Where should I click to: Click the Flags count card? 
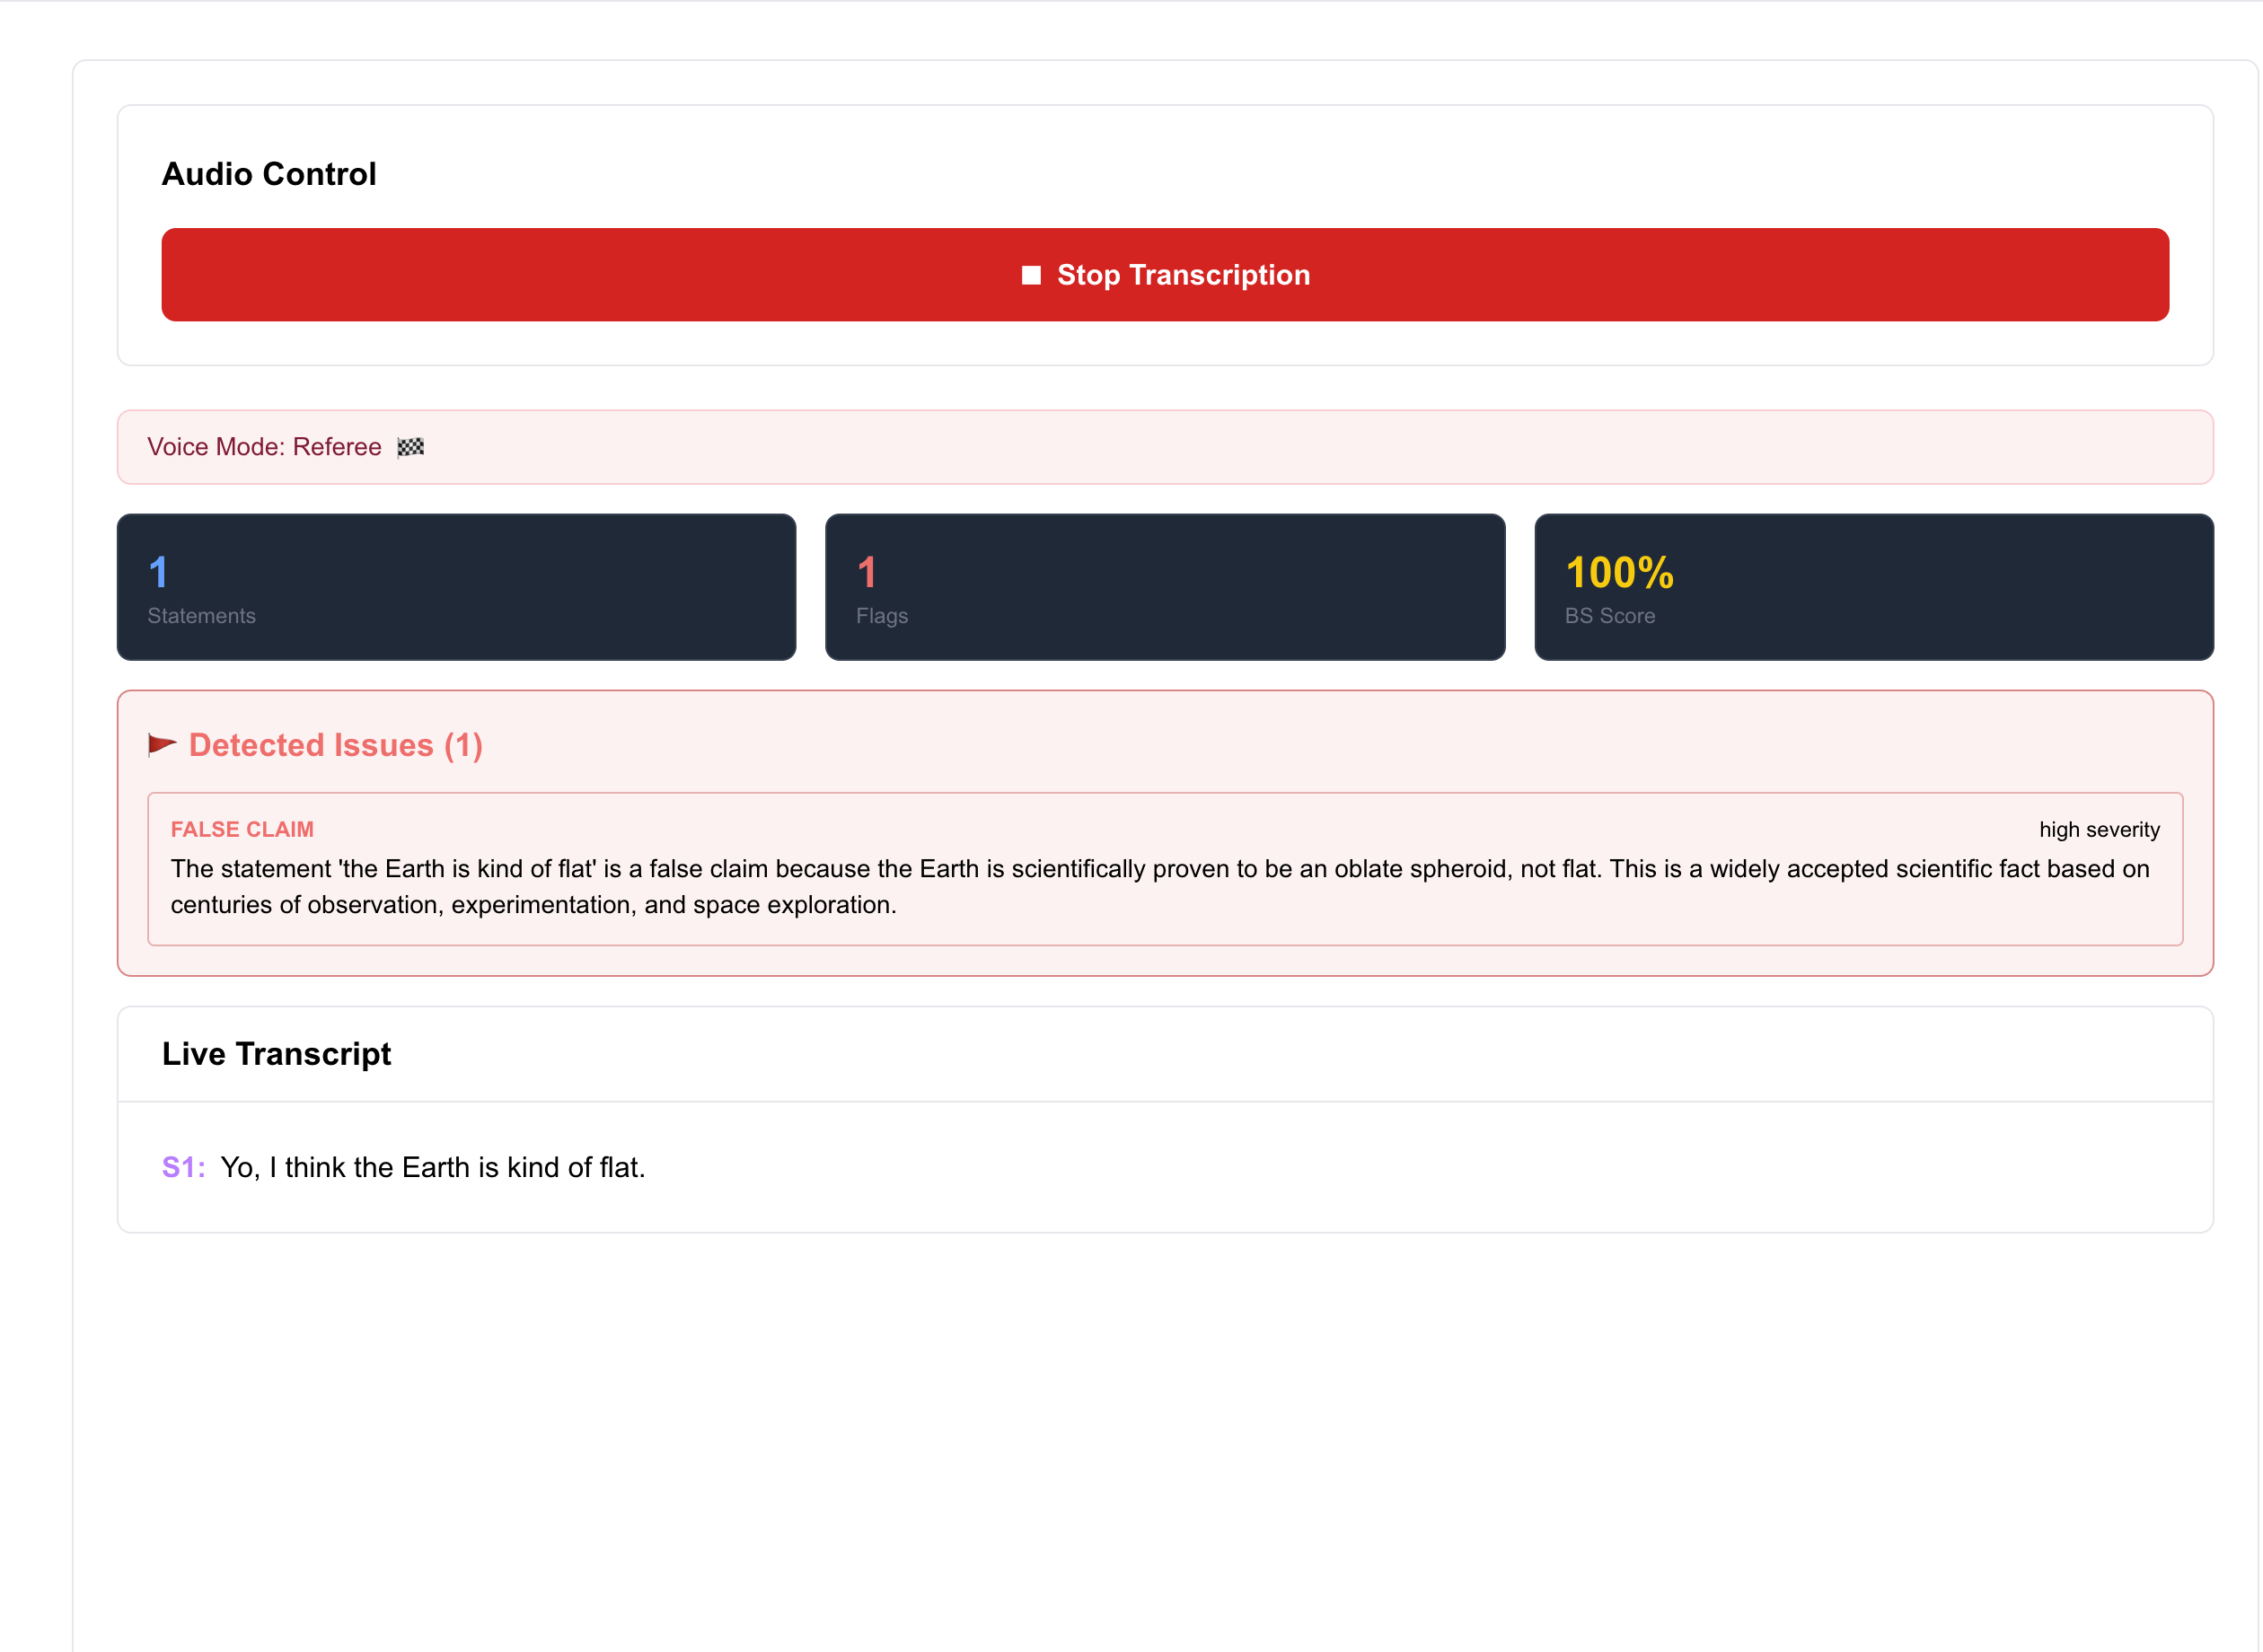[x=1164, y=587]
